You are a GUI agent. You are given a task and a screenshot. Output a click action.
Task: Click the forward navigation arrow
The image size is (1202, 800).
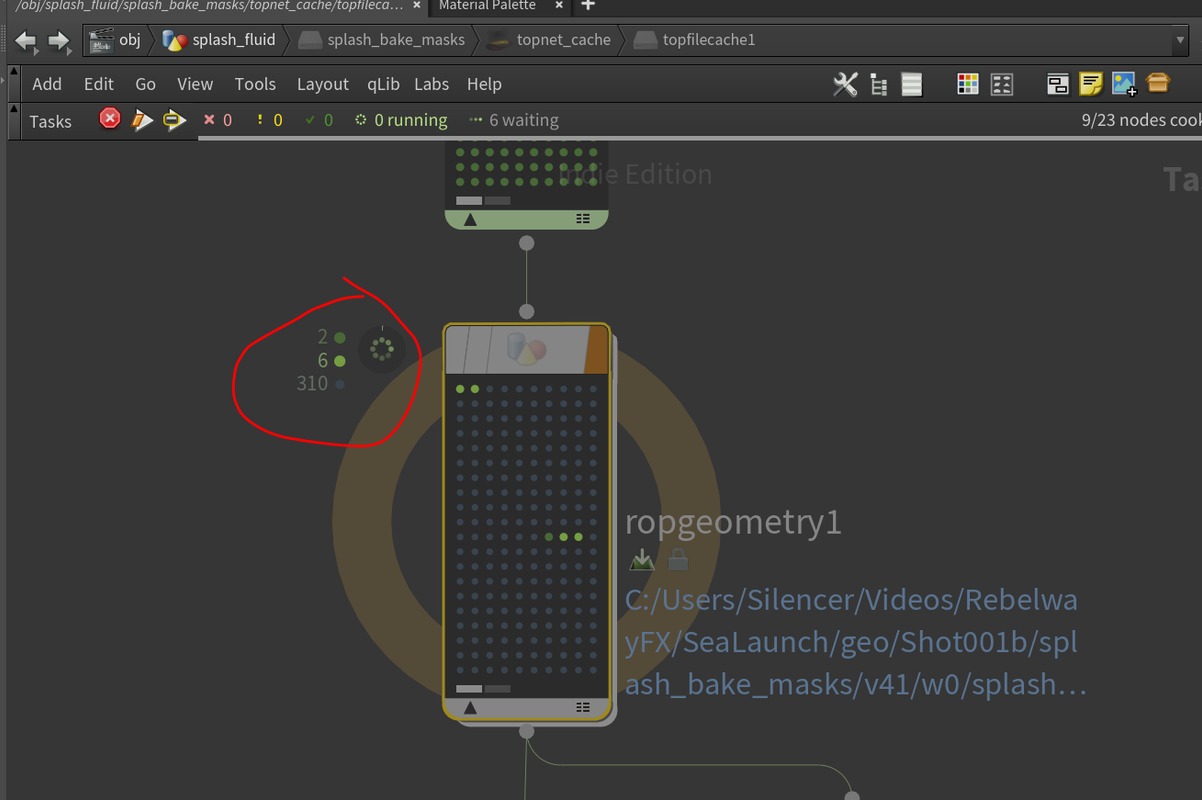59,41
